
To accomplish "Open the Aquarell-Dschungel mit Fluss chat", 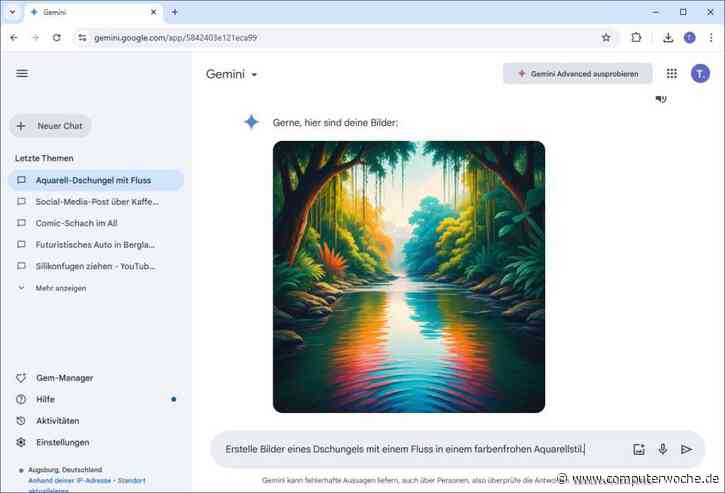I will 96,180.
